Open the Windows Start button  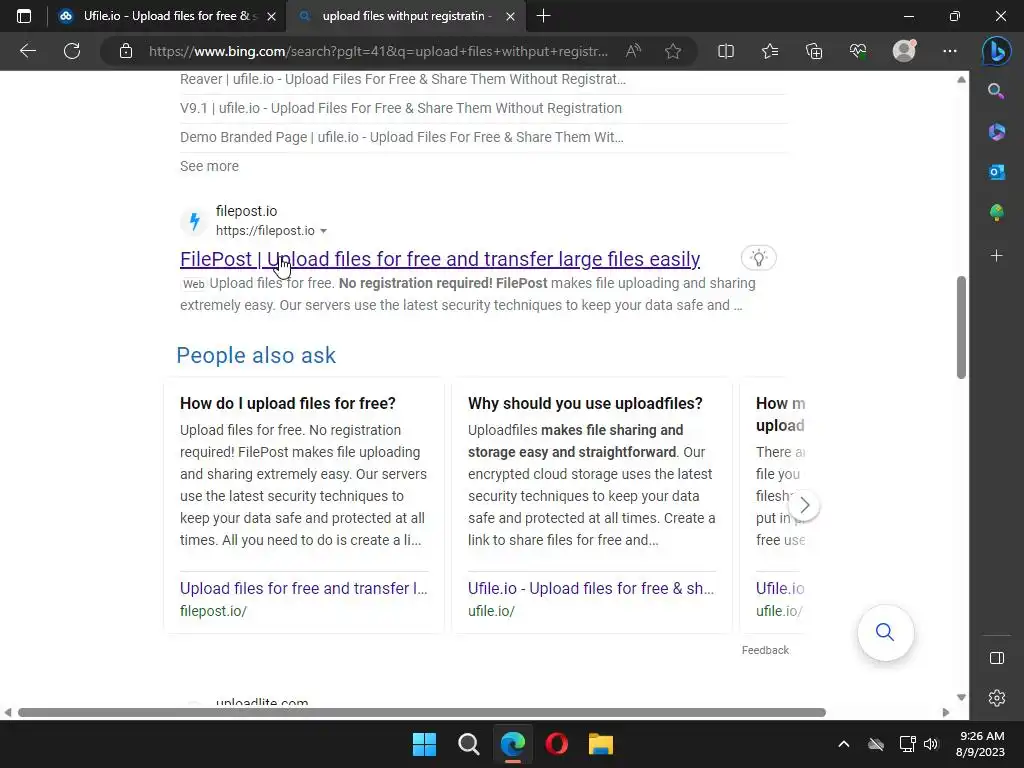click(x=424, y=744)
